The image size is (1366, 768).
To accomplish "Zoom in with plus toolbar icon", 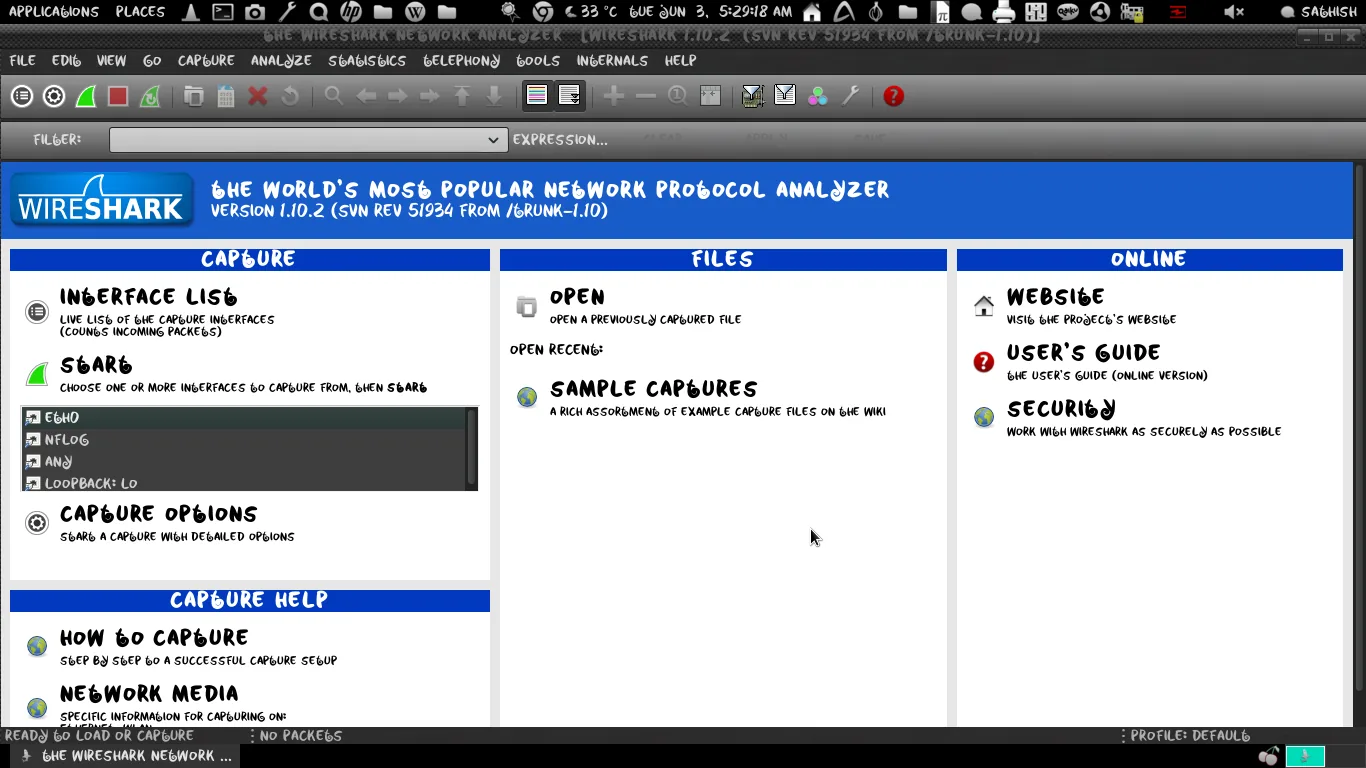I will pyautogui.click(x=614, y=96).
